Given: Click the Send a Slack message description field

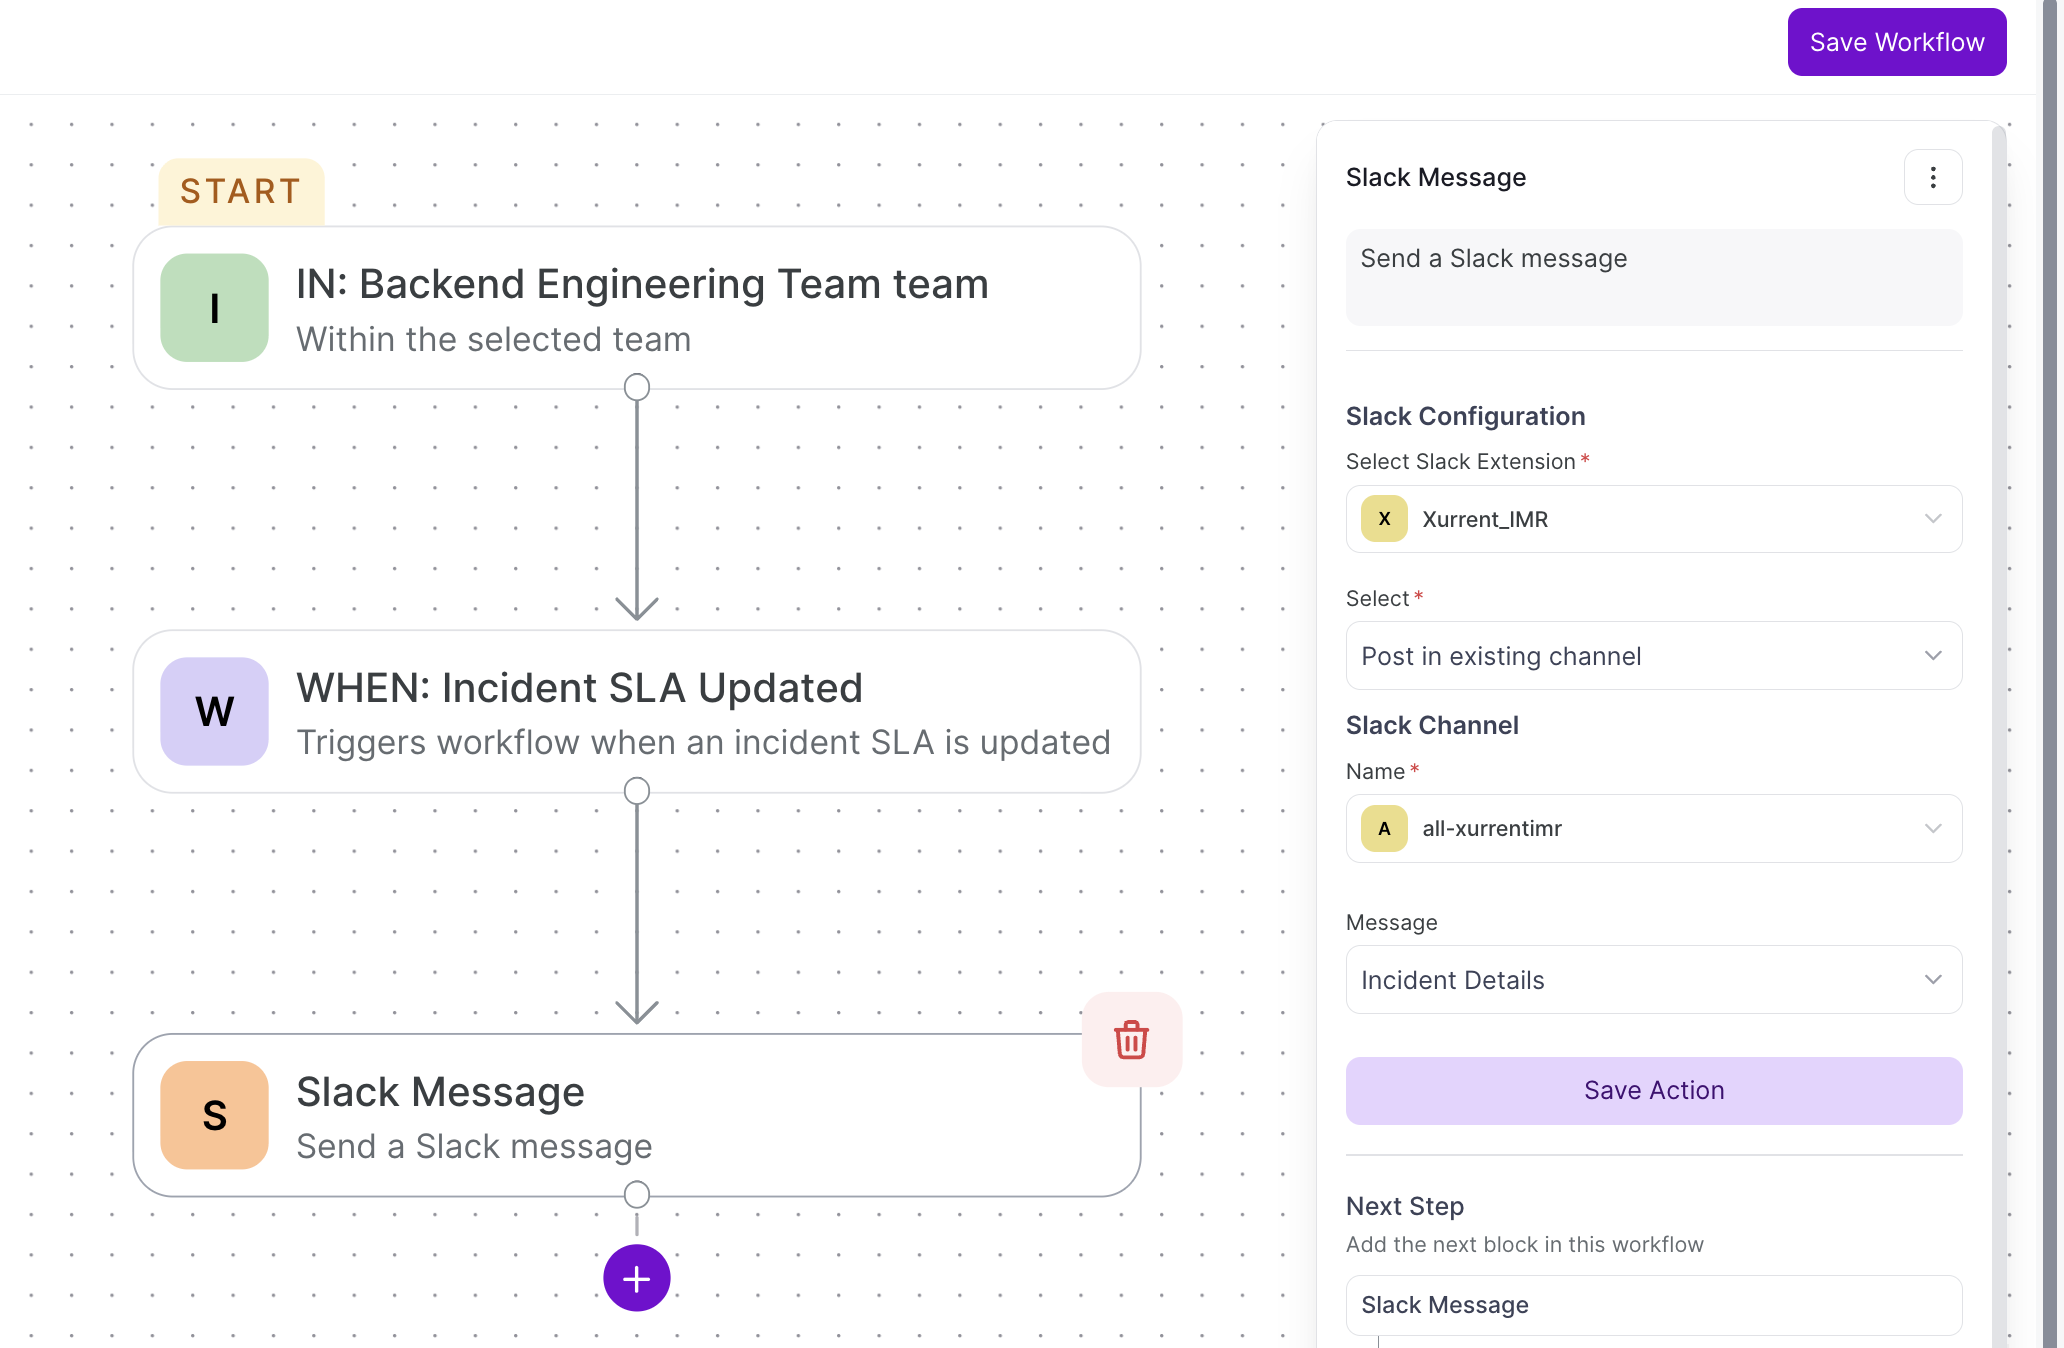Looking at the screenshot, I should (1653, 277).
